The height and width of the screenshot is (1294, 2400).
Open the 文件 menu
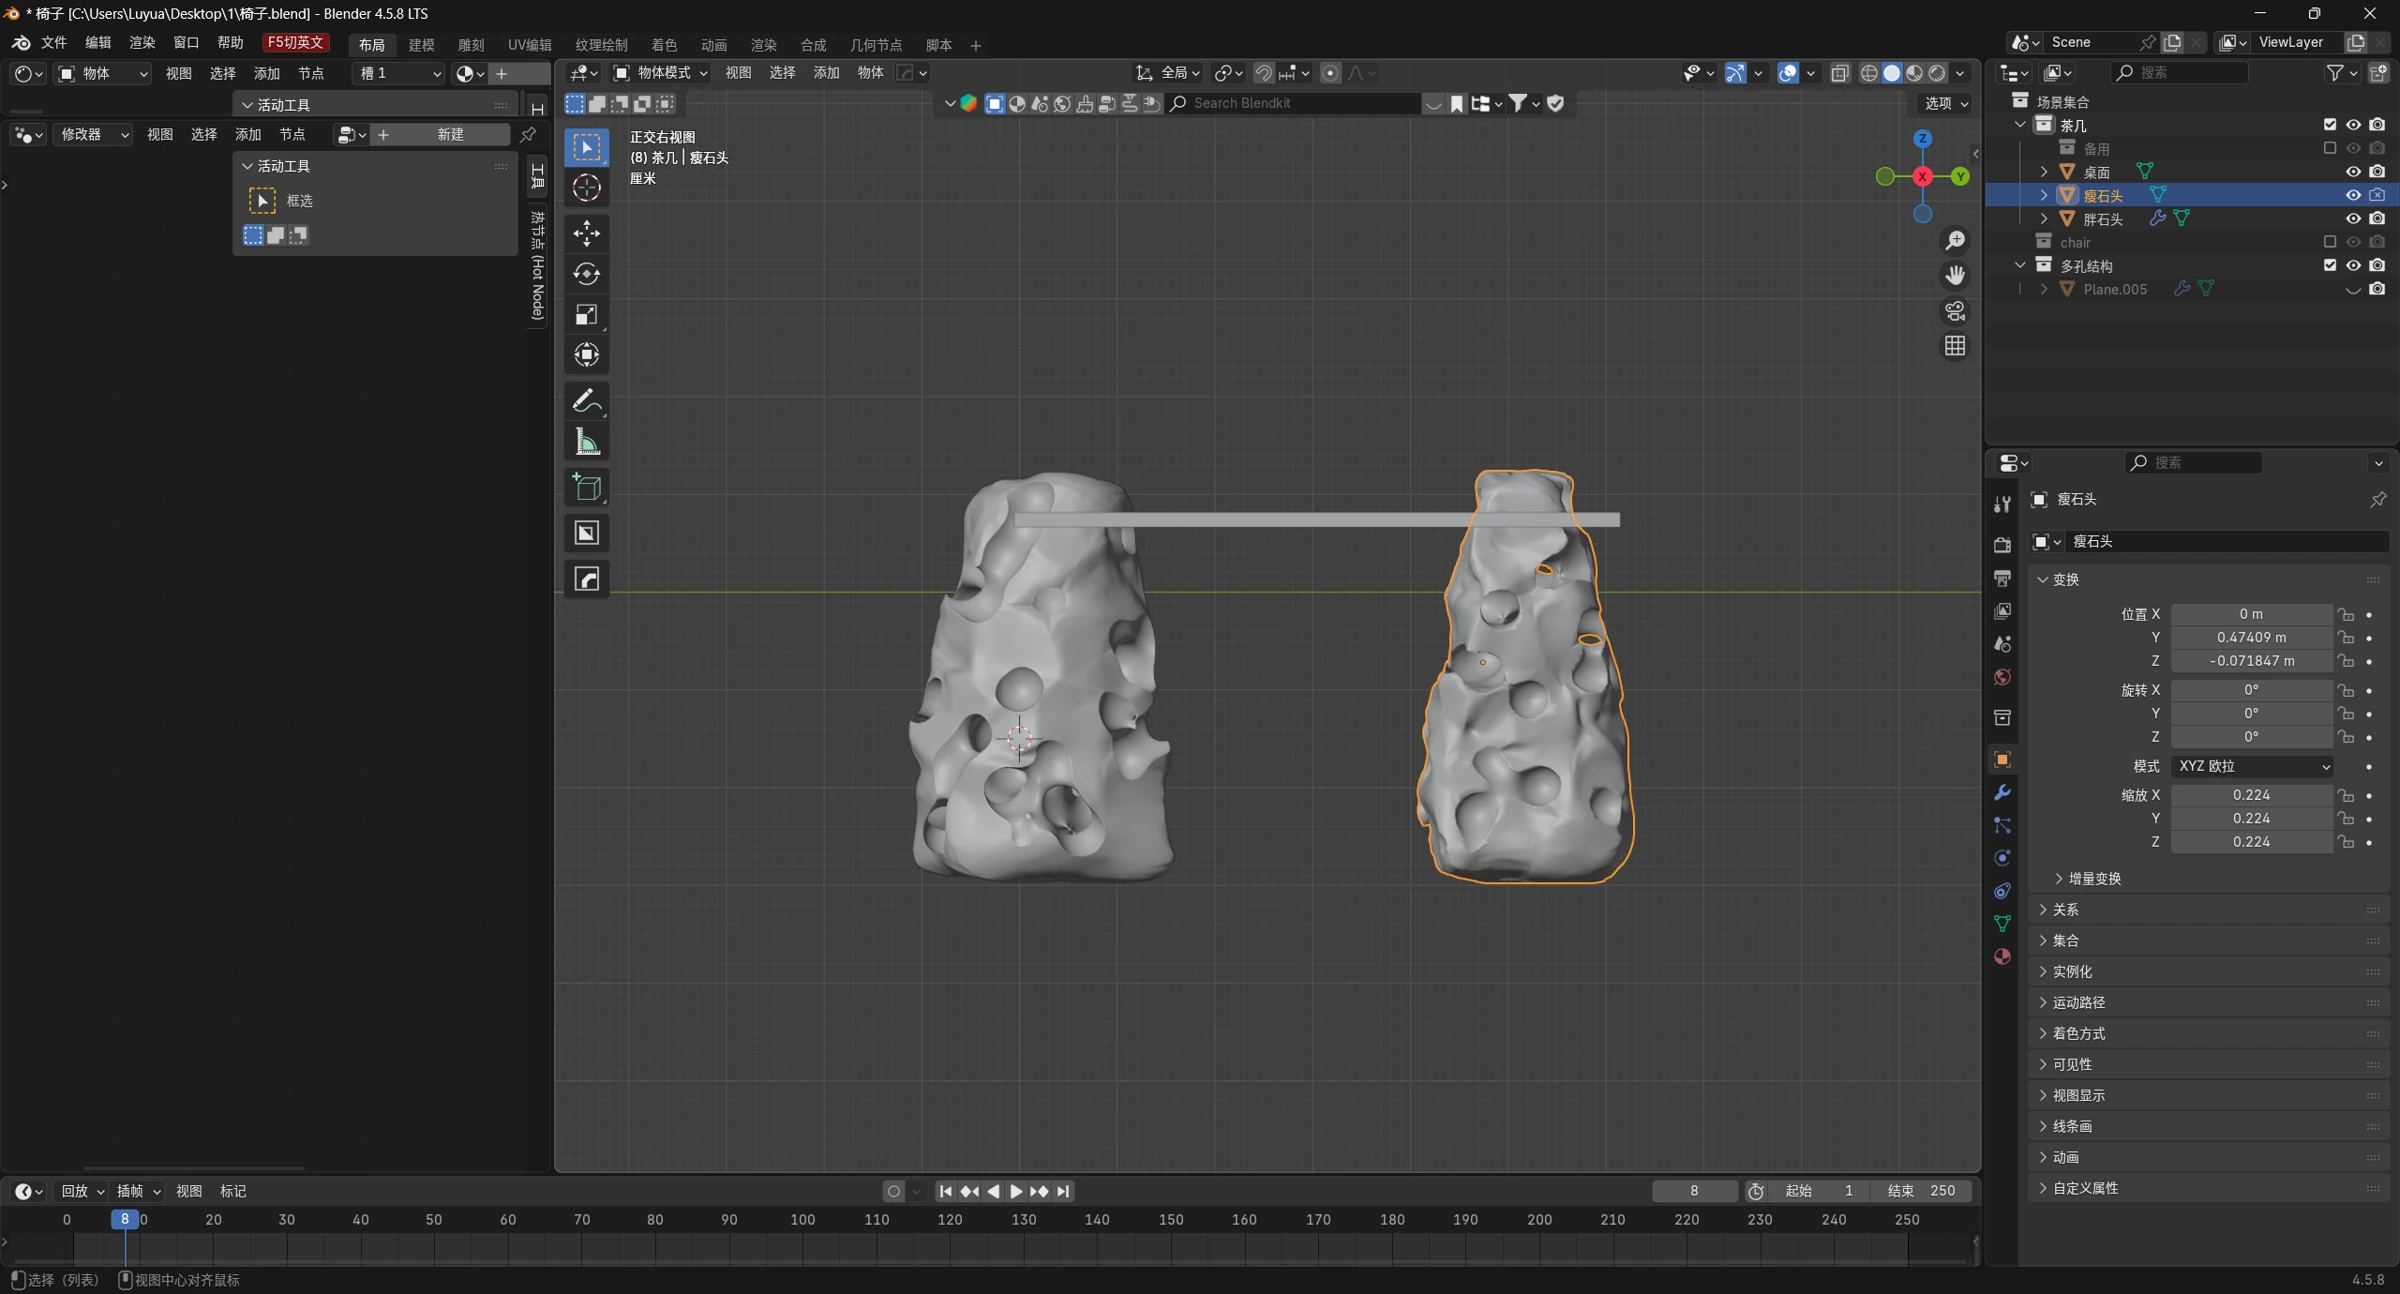point(53,42)
